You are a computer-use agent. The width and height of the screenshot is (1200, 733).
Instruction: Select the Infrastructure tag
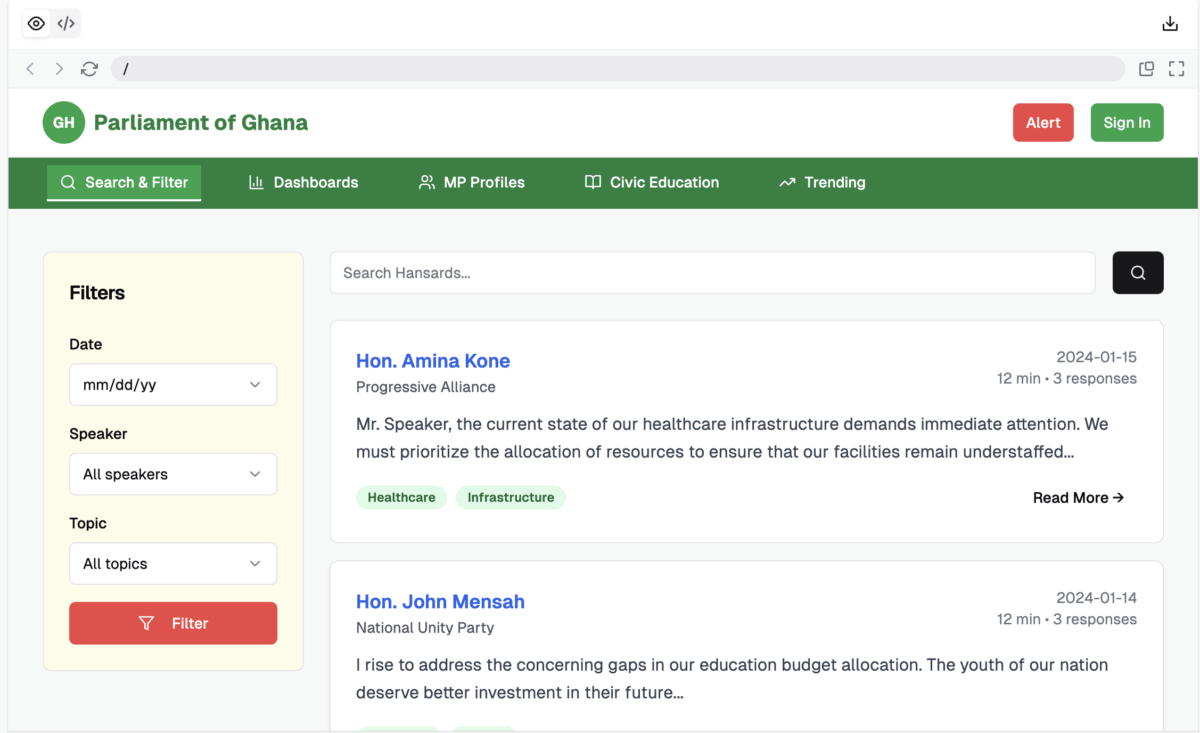511,497
